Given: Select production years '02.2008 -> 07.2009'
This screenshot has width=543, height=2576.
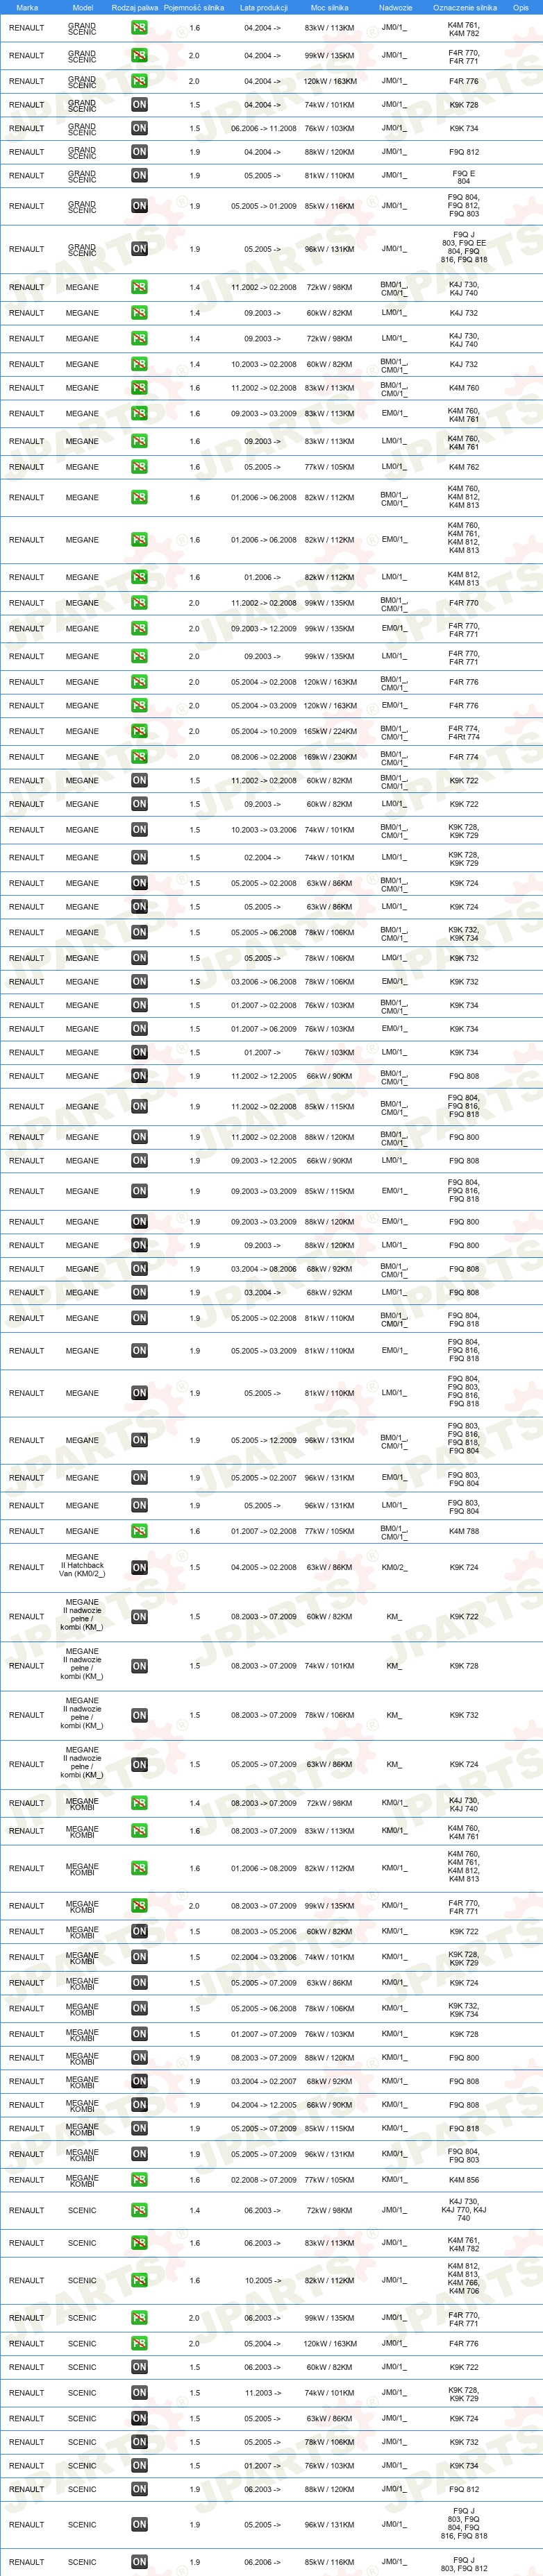Looking at the screenshot, I should (x=263, y=2180).
